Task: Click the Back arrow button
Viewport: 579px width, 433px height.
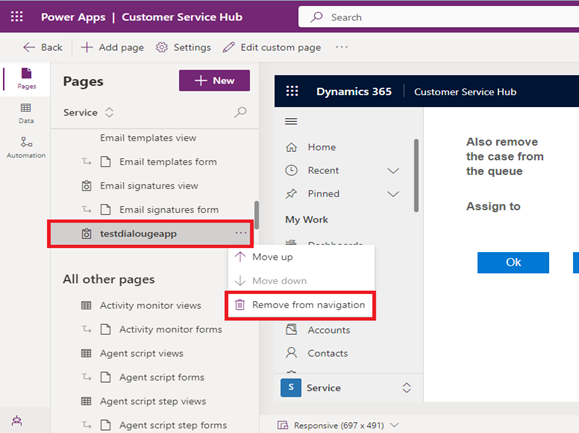Action: point(42,47)
